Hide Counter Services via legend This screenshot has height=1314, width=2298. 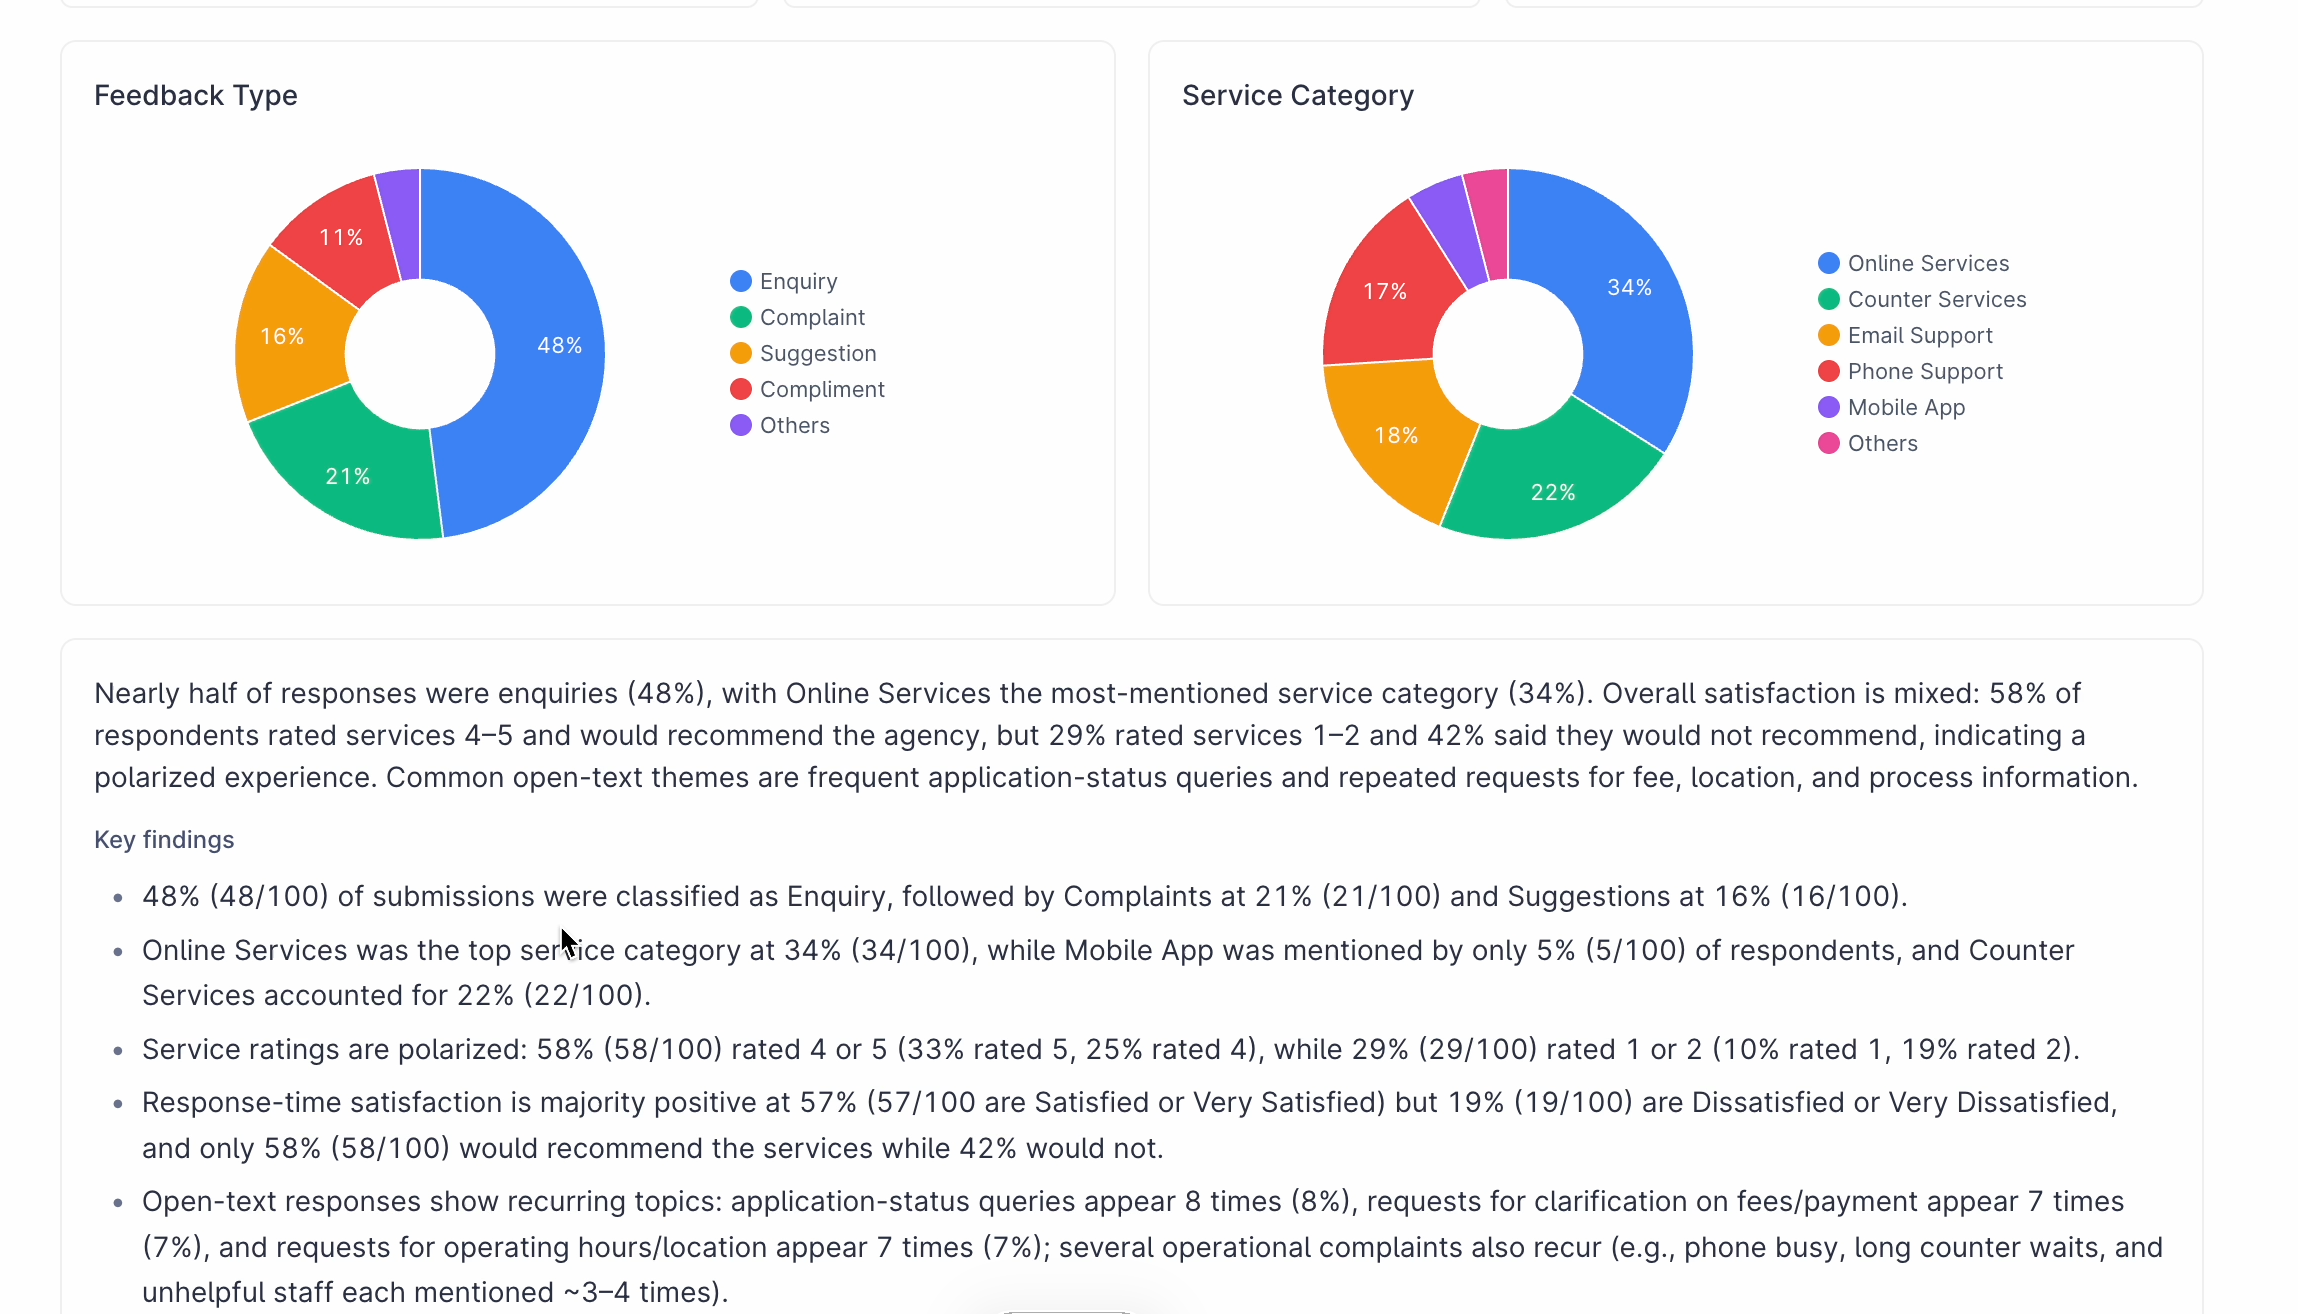1936,299
